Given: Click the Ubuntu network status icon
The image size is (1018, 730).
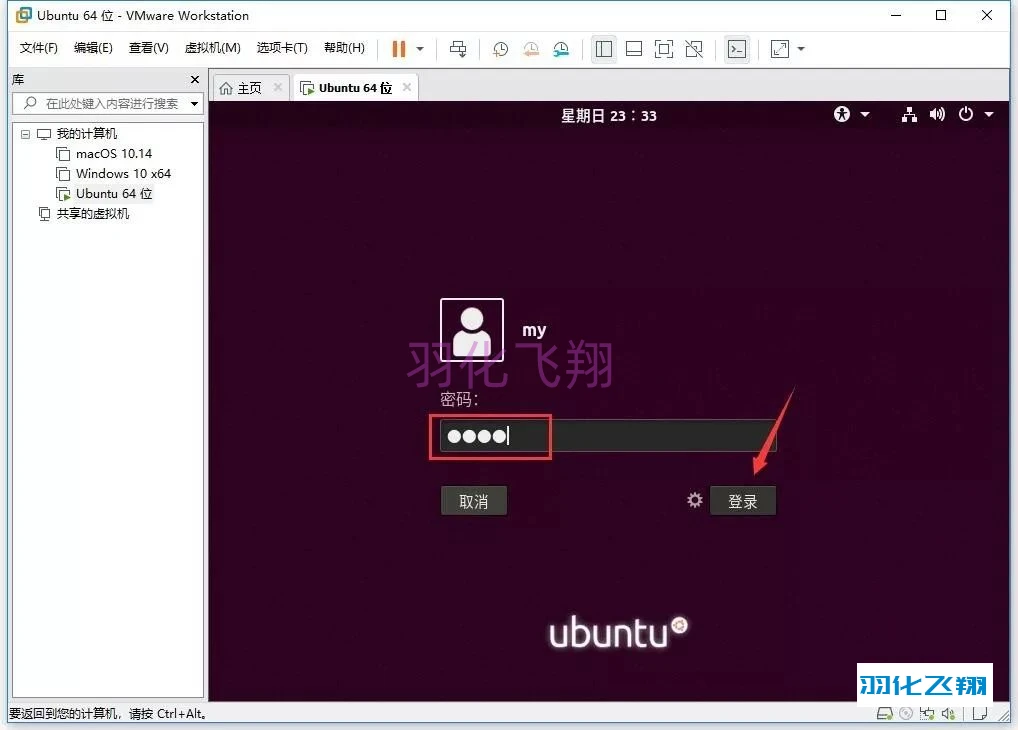Looking at the screenshot, I should pos(910,115).
